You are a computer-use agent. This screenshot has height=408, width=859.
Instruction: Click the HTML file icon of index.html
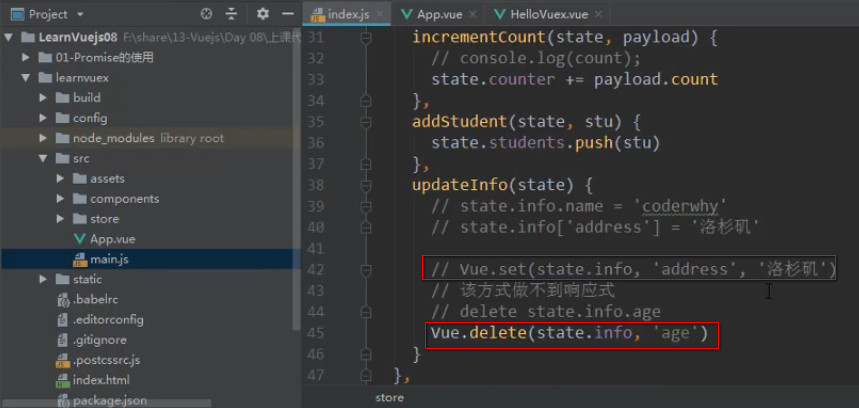62,380
